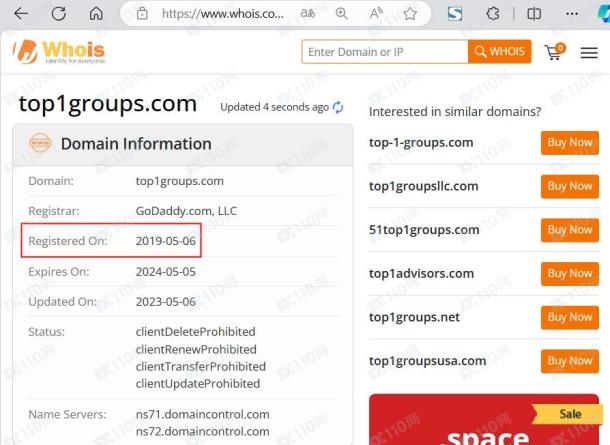Add this page to favorites

(x=410, y=14)
